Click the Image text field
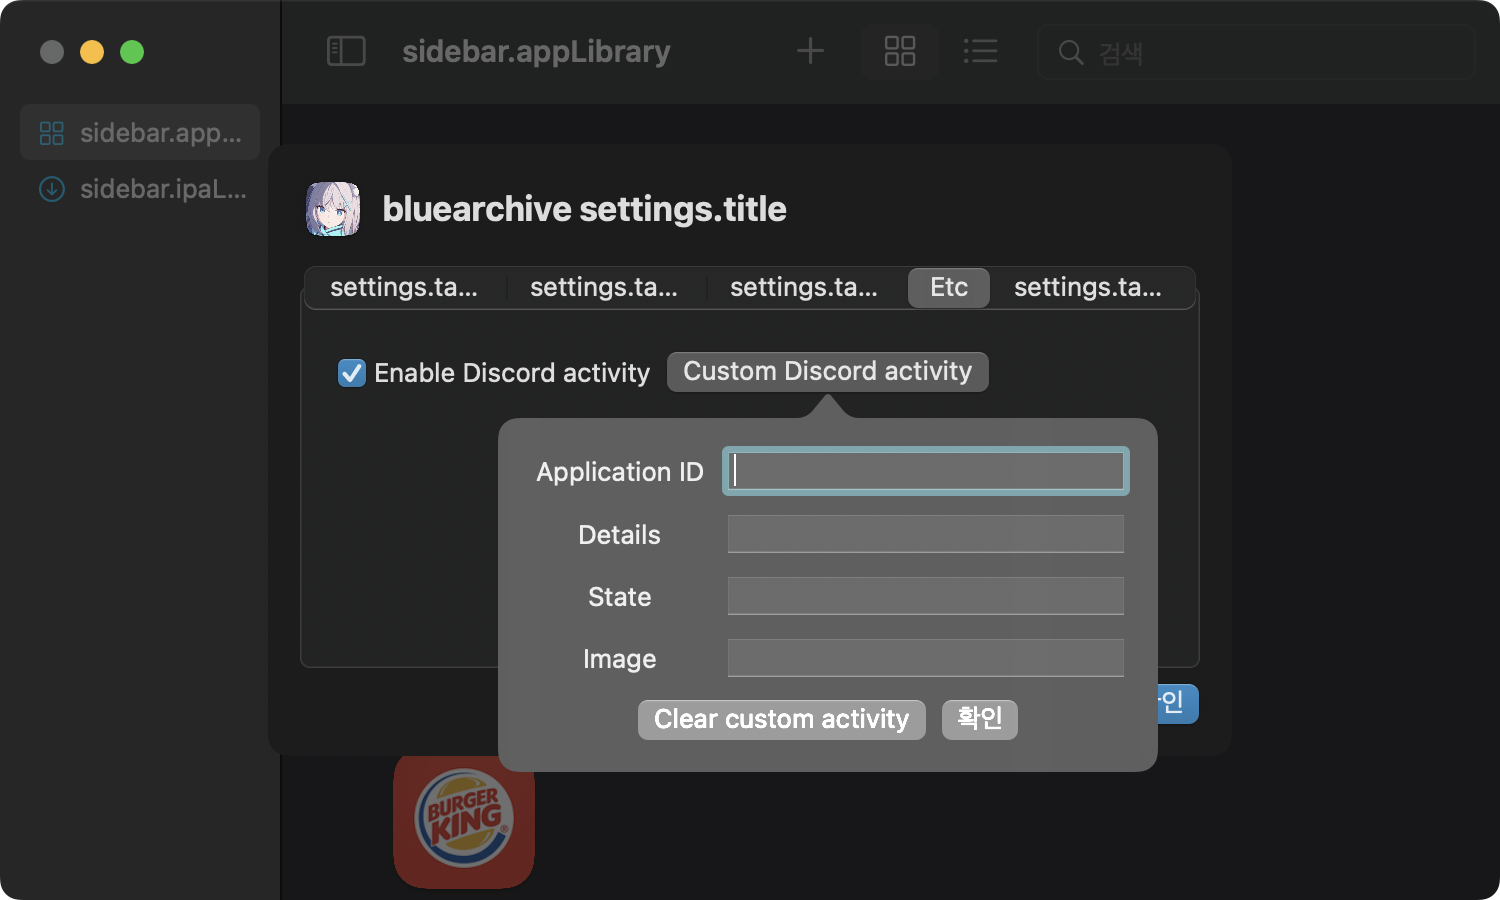Screen dimensions: 1500x900 click(926, 658)
